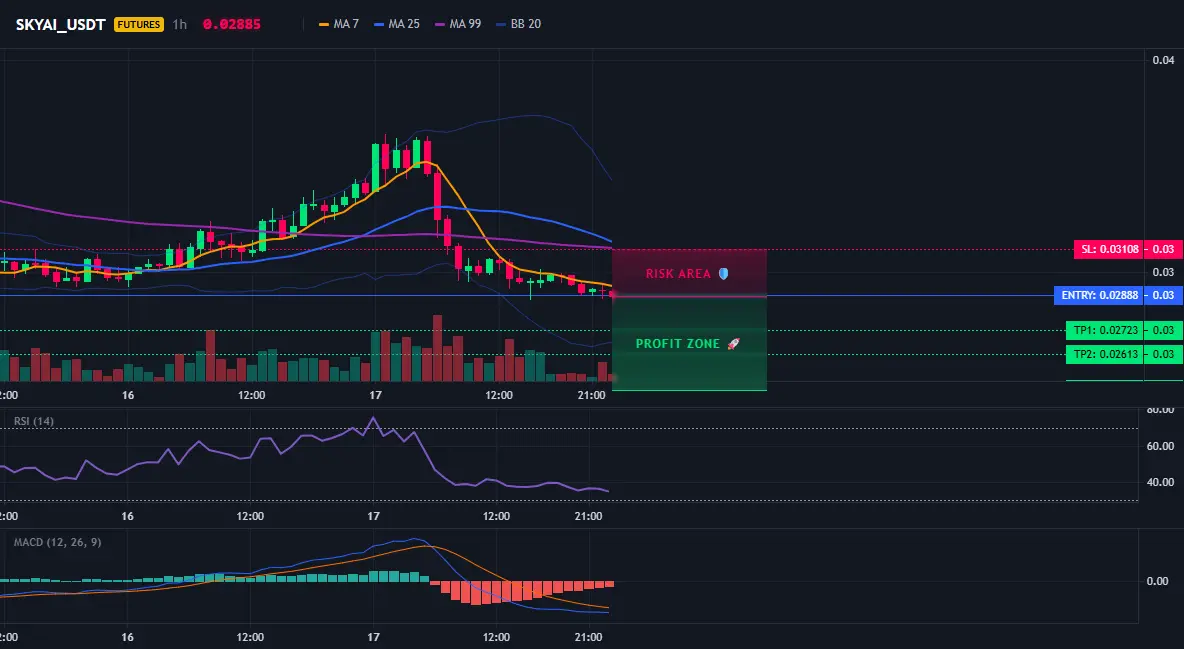Click the ENTRY: 0.02888 price tag

tap(1099, 295)
